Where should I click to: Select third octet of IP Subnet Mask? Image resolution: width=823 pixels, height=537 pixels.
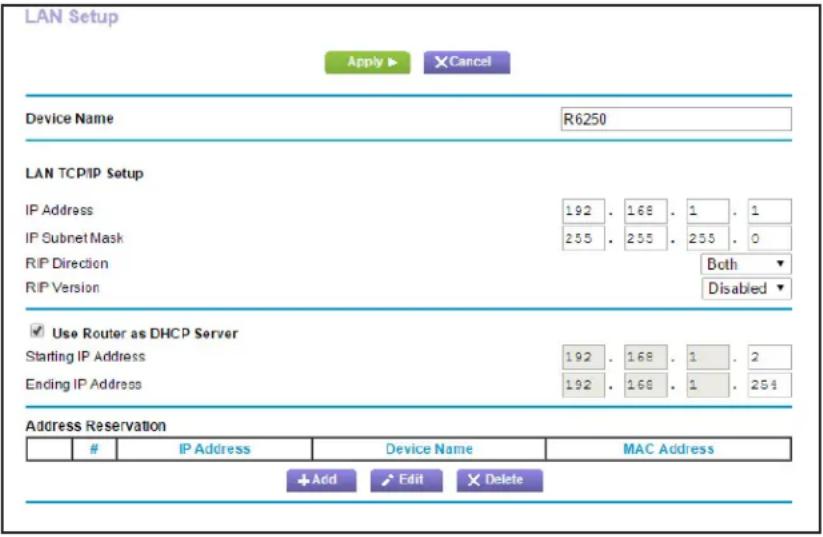(708, 238)
